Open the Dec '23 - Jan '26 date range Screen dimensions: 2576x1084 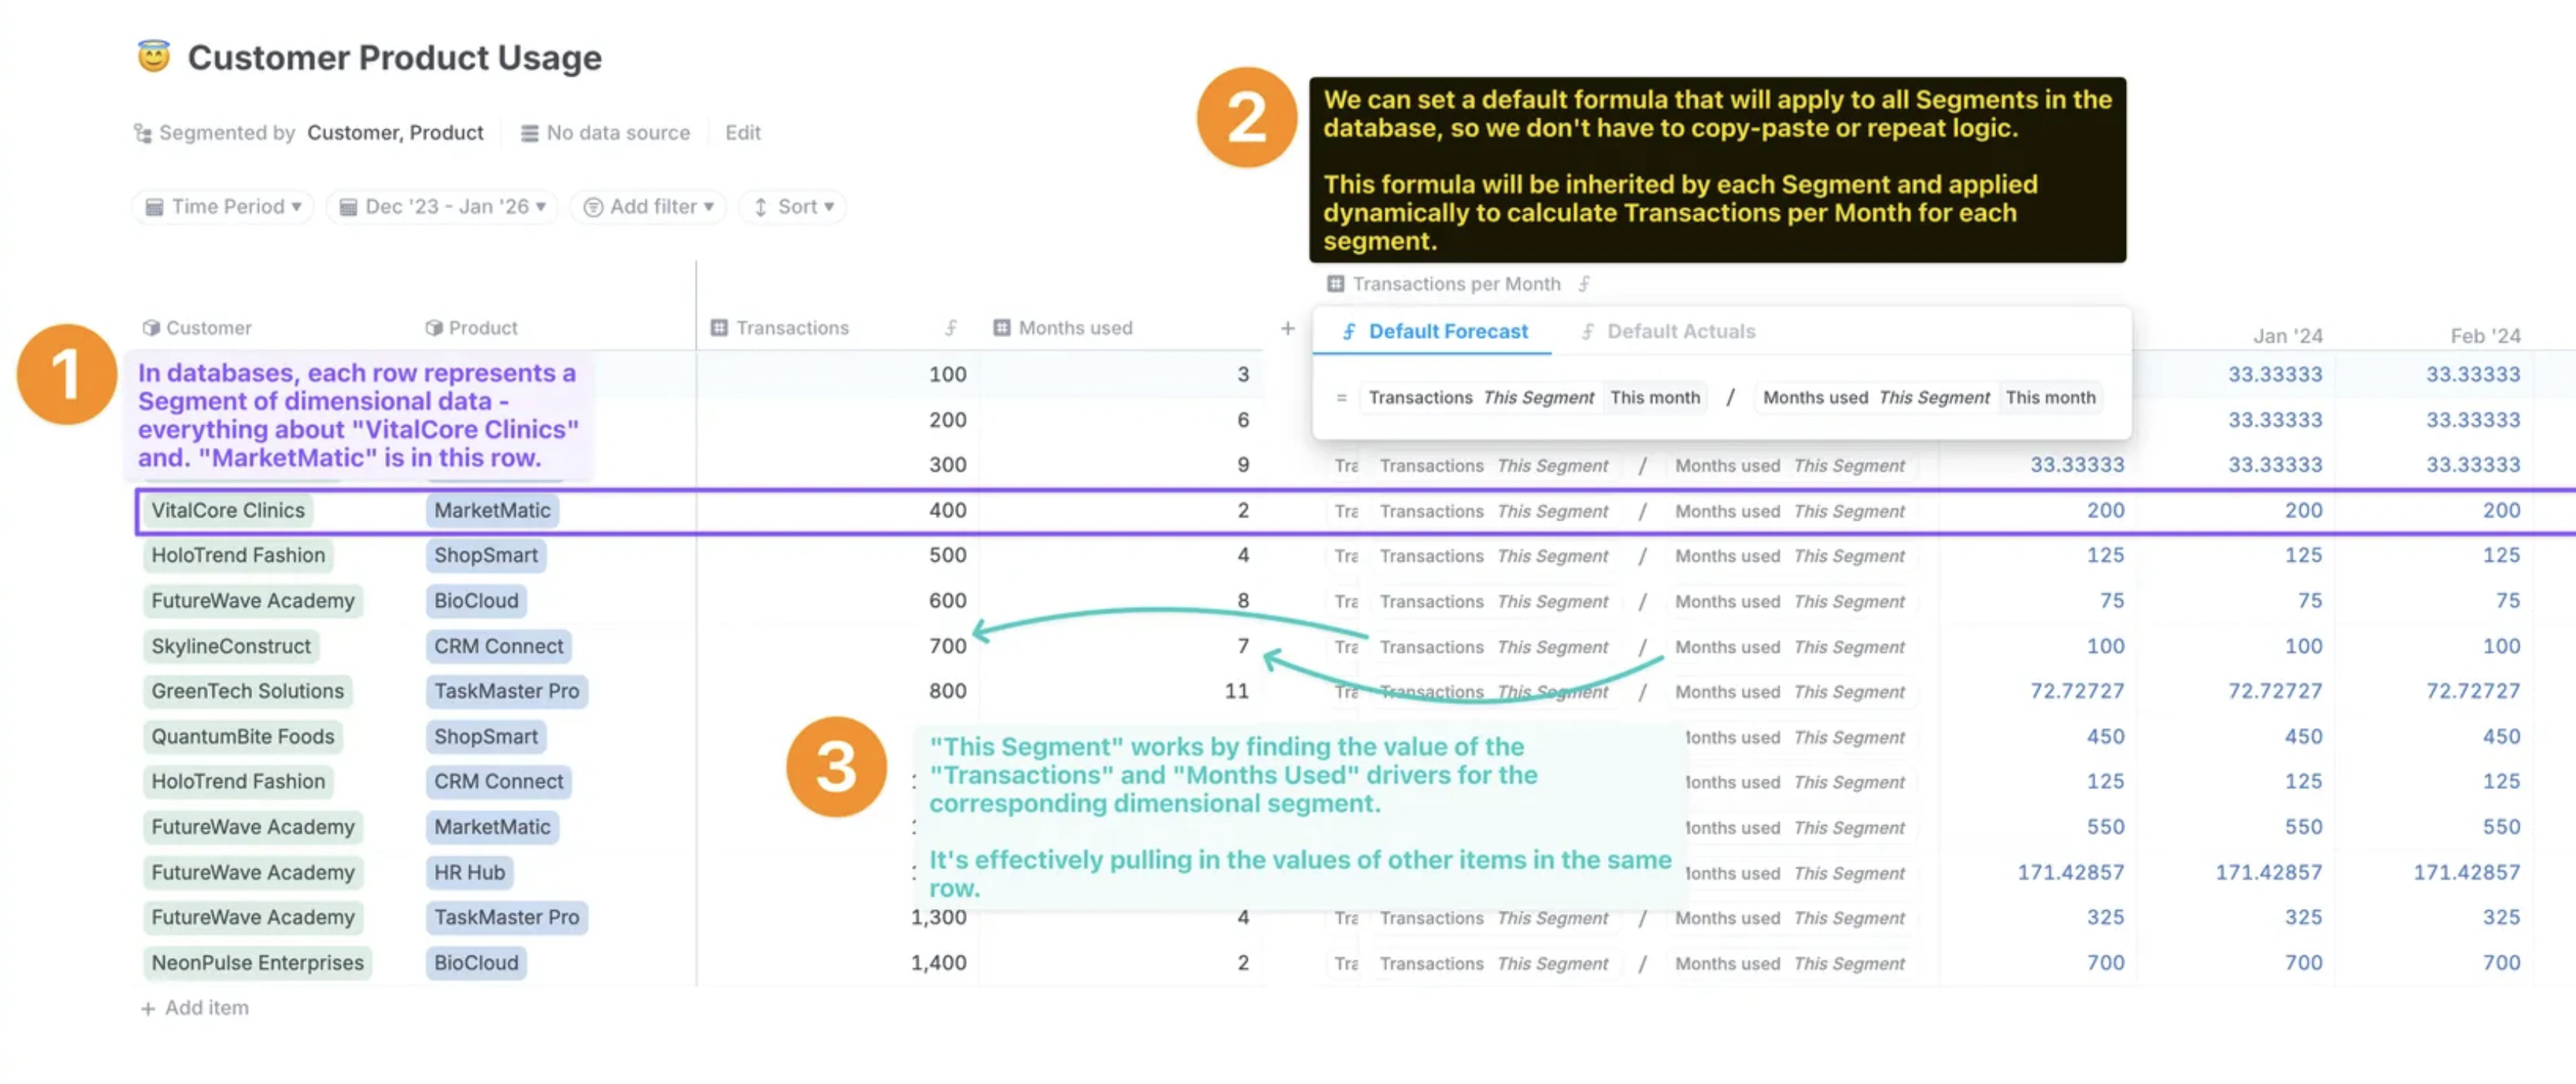442,207
